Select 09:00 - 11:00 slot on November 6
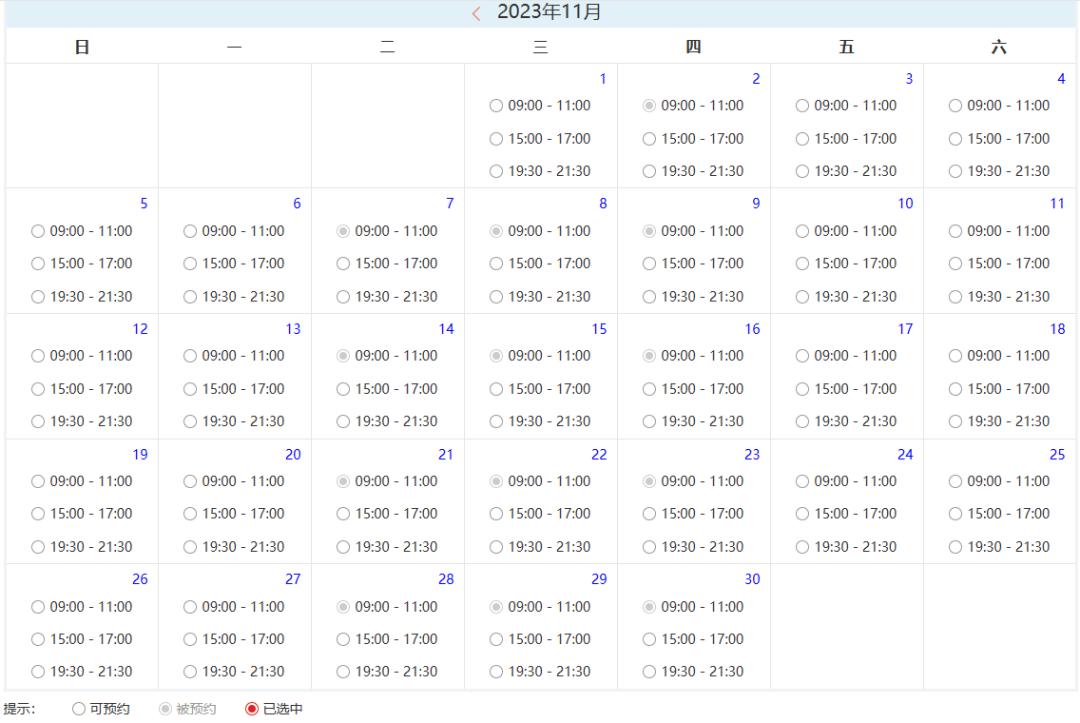 (190, 231)
